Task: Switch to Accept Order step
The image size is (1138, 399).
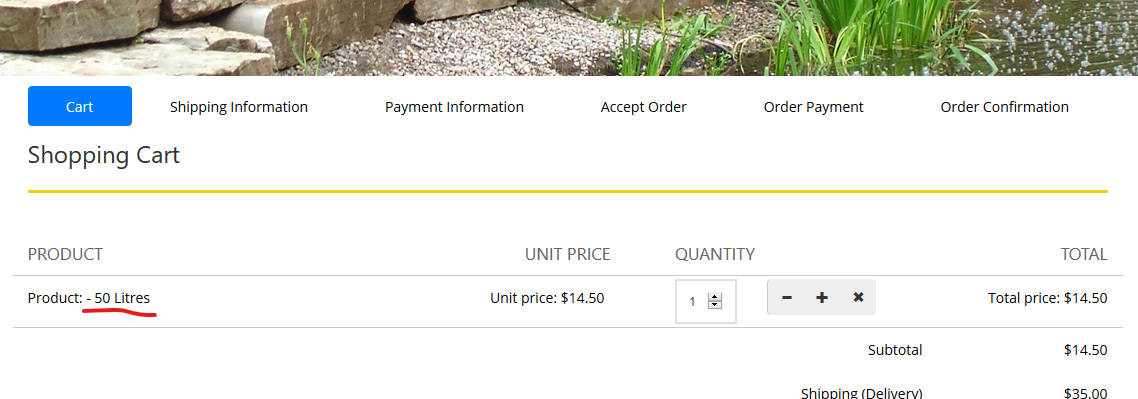Action: click(644, 107)
